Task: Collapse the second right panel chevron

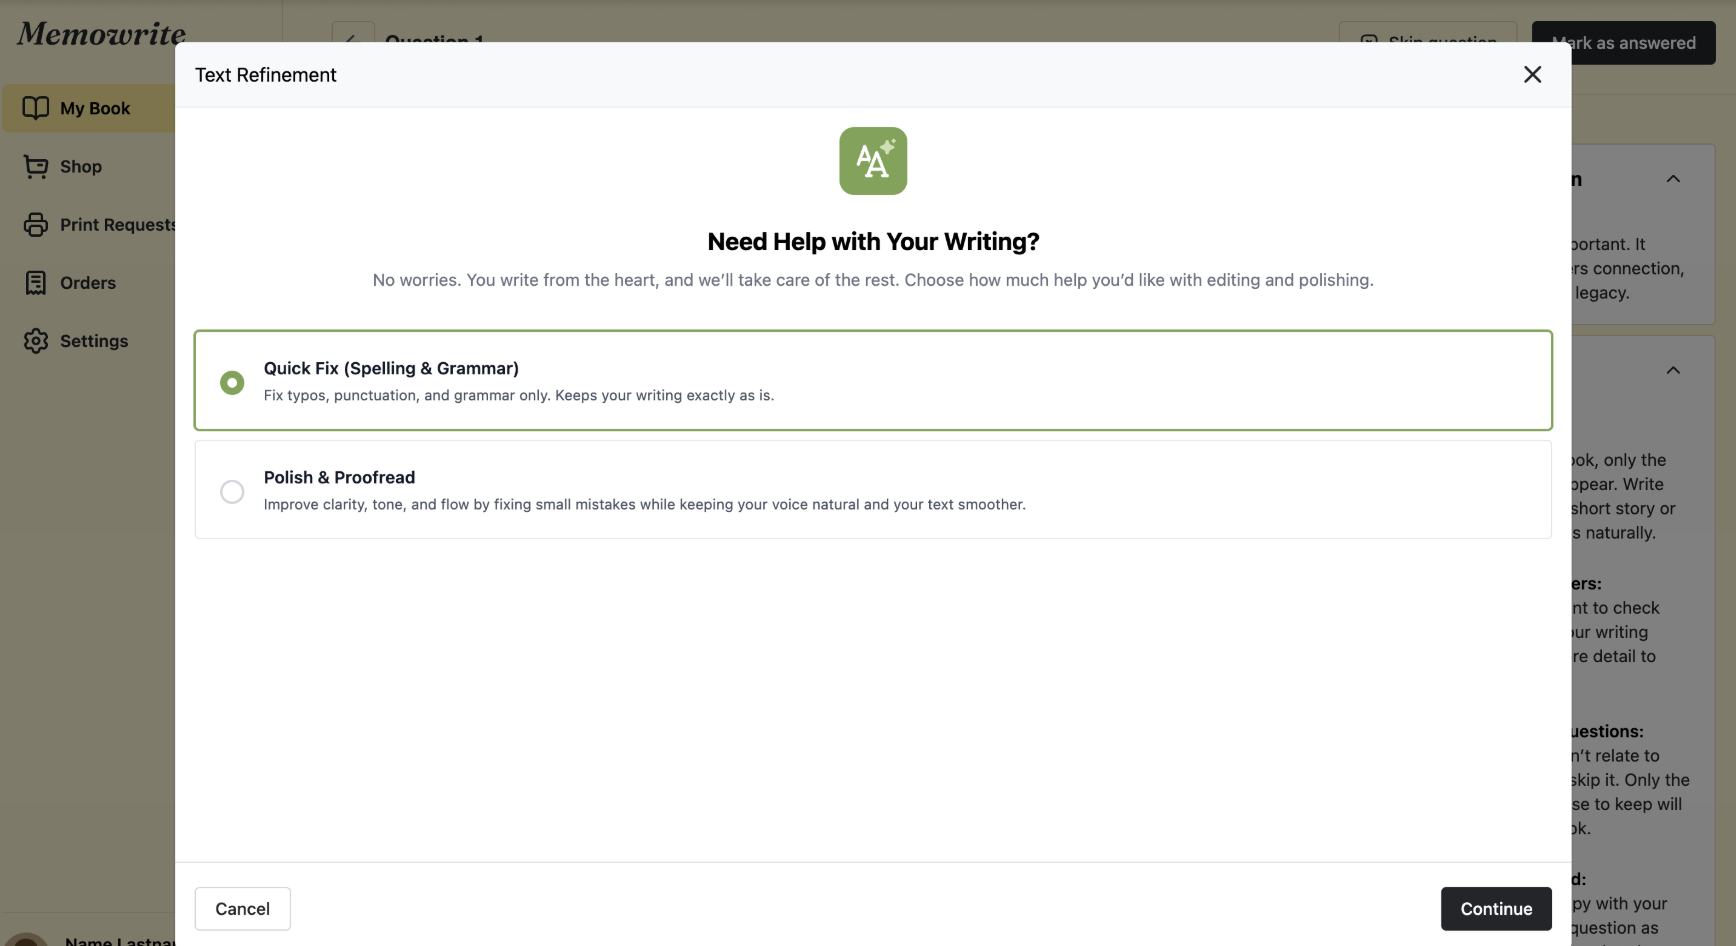Action: pos(1673,371)
